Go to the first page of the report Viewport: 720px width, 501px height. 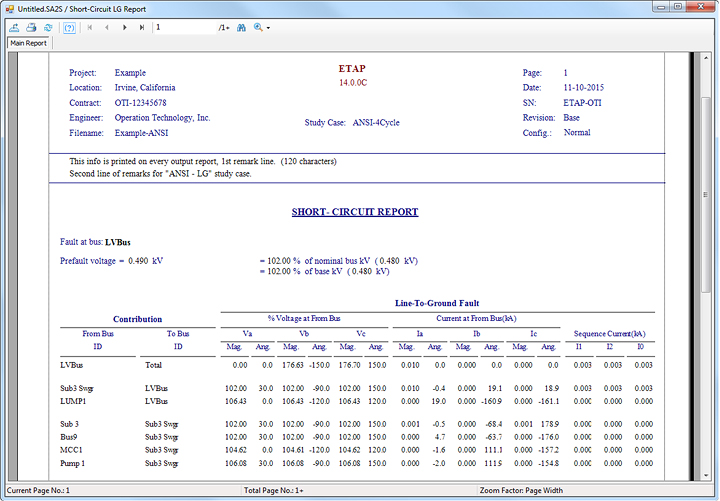[91, 27]
